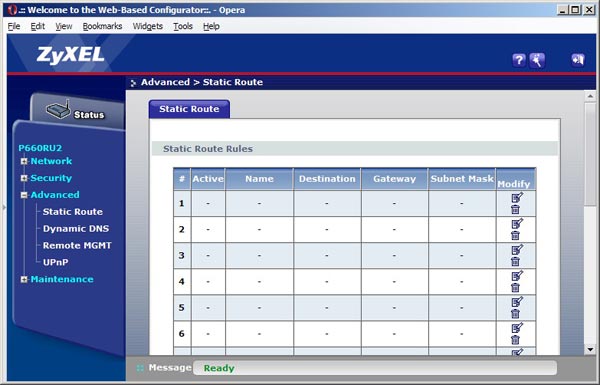The width and height of the screenshot is (600, 385).
Task: Click the Network sidebar link
Action: [x=51, y=161]
